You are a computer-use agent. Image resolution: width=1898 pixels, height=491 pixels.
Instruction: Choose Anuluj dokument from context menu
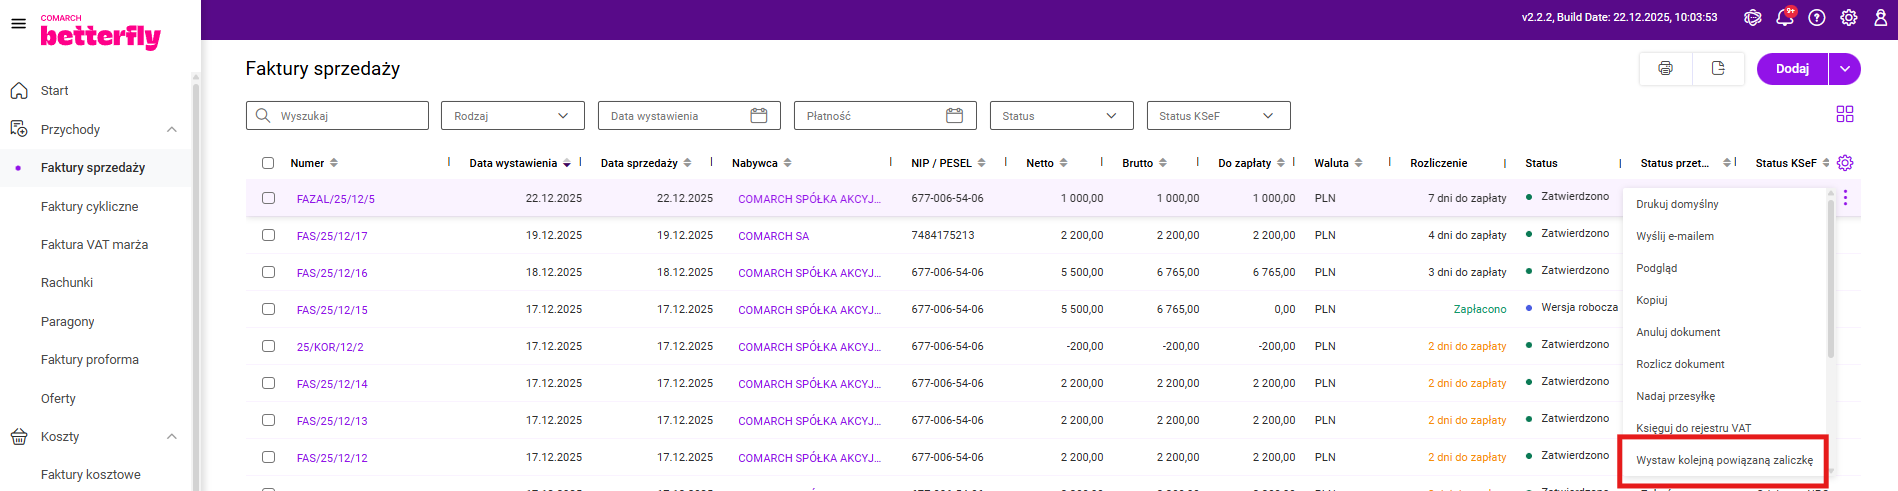[x=1678, y=332]
